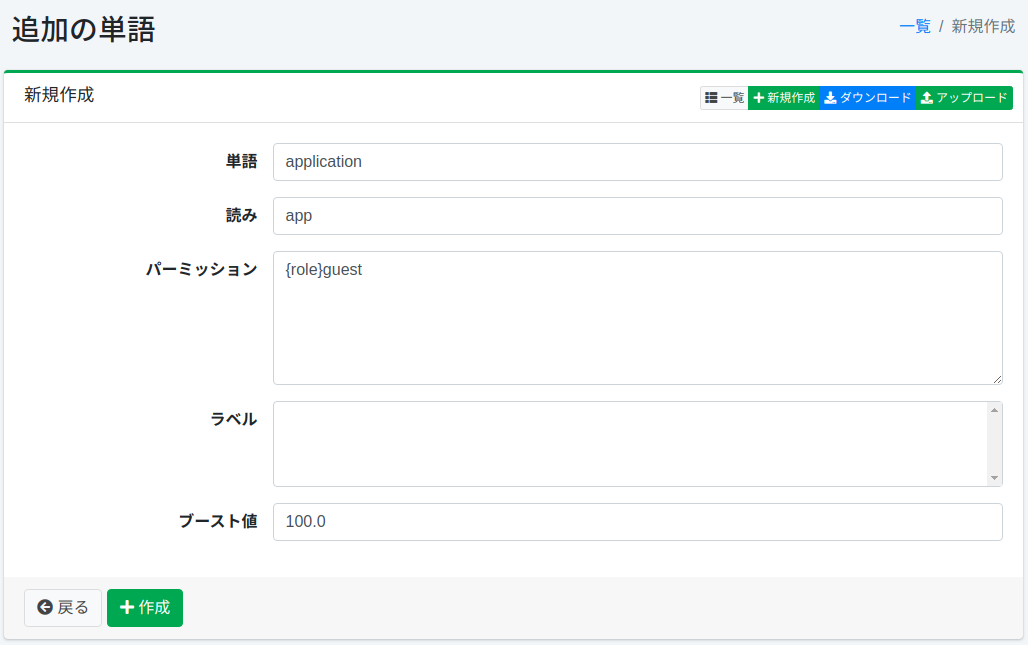Focus the ブースト値 field showing 100.0
This screenshot has height=645, width=1028.
point(637,522)
